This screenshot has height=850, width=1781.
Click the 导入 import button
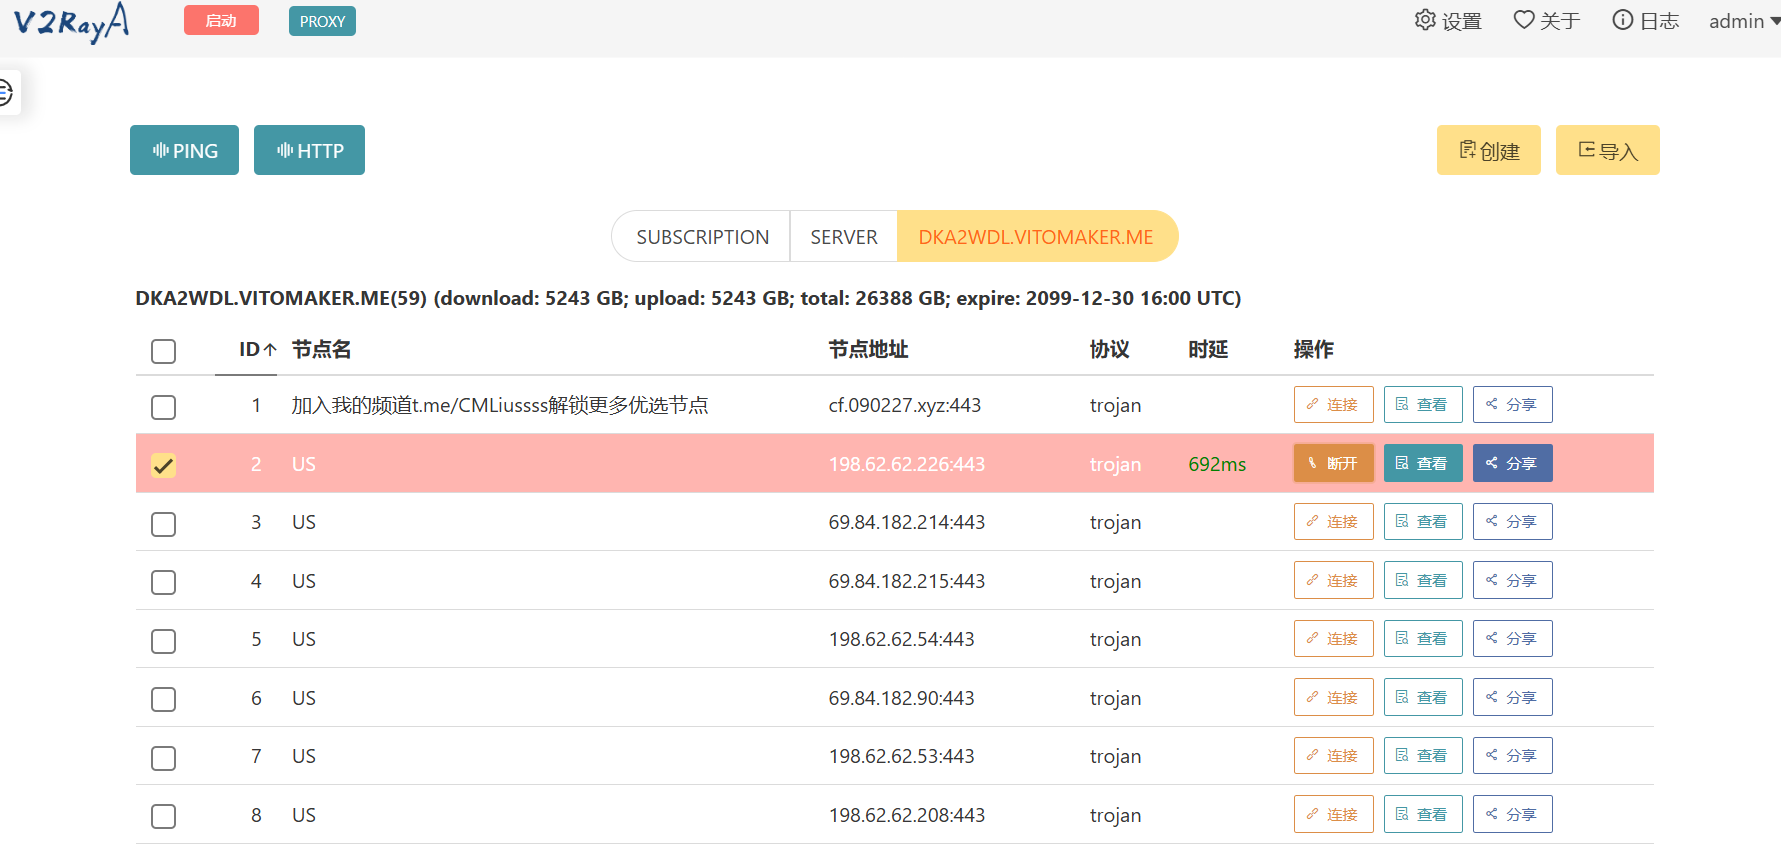1608,150
